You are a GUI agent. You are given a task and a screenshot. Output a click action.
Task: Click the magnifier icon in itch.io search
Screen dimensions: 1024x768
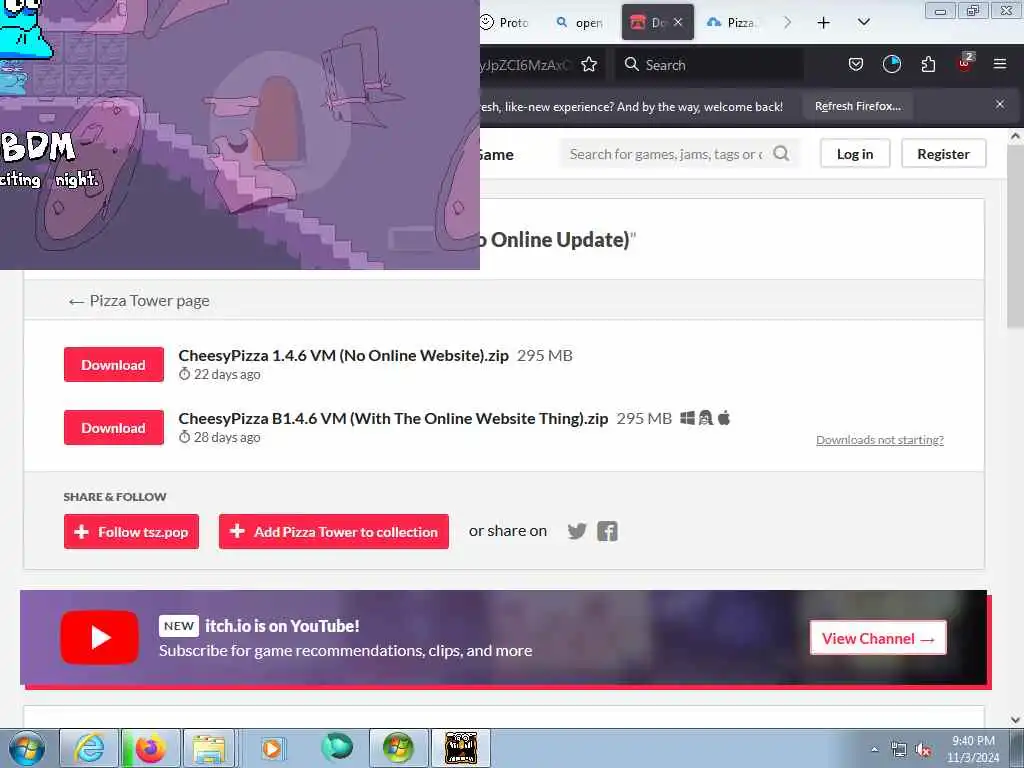[781, 153]
